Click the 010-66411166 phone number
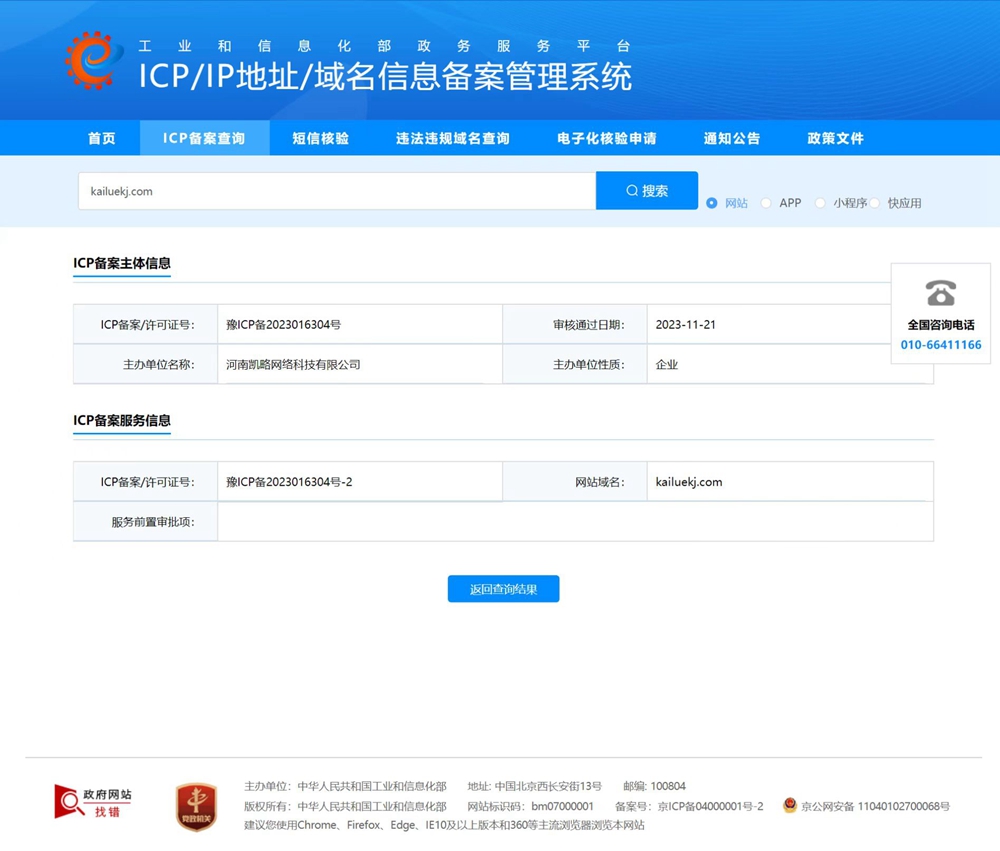The width and height of the screenshot is (1000, 851). pos(941,345)
